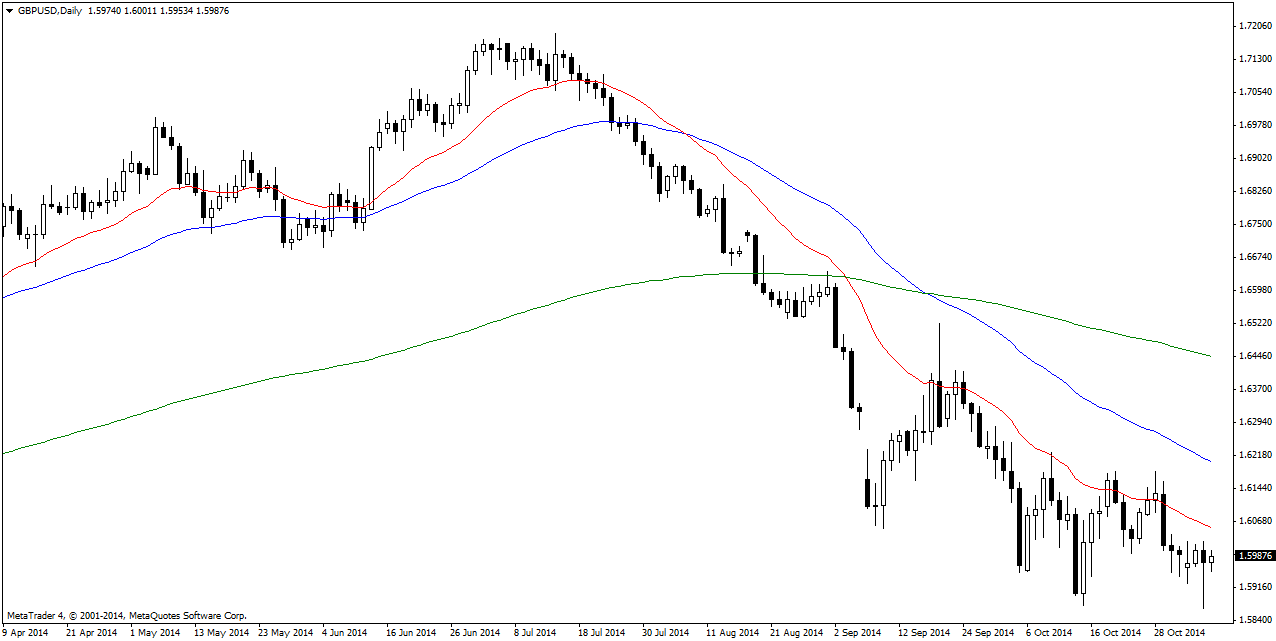The image size is (1276, 641).
Task: Click price label 1.65220
Action: 1255,322
